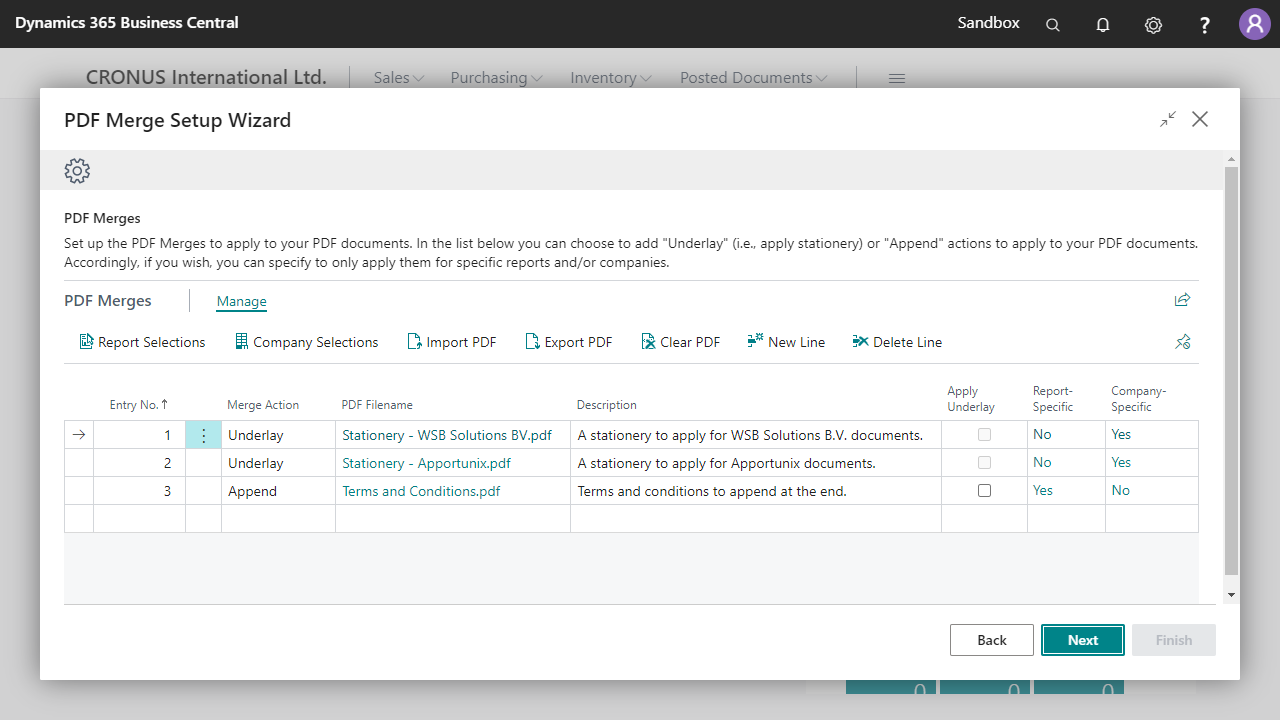Open wizard settings gear icon
Viewport: 1280px width, 720px height.
click(77, 171)
